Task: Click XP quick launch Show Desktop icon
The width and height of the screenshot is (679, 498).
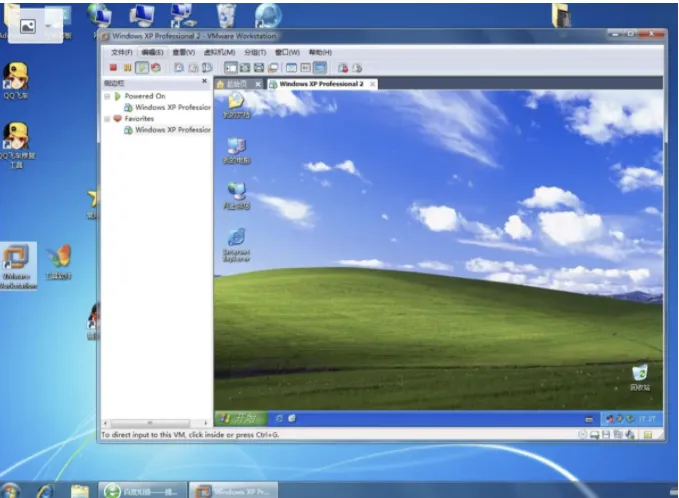Action: point(292,418)
